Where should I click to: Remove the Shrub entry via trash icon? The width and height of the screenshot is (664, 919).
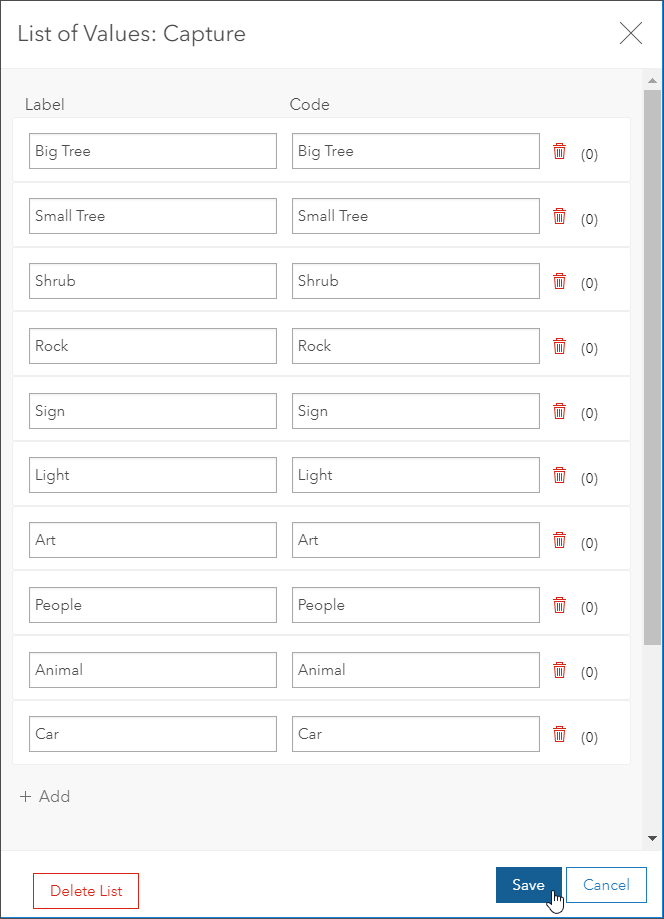coord(560,281)
